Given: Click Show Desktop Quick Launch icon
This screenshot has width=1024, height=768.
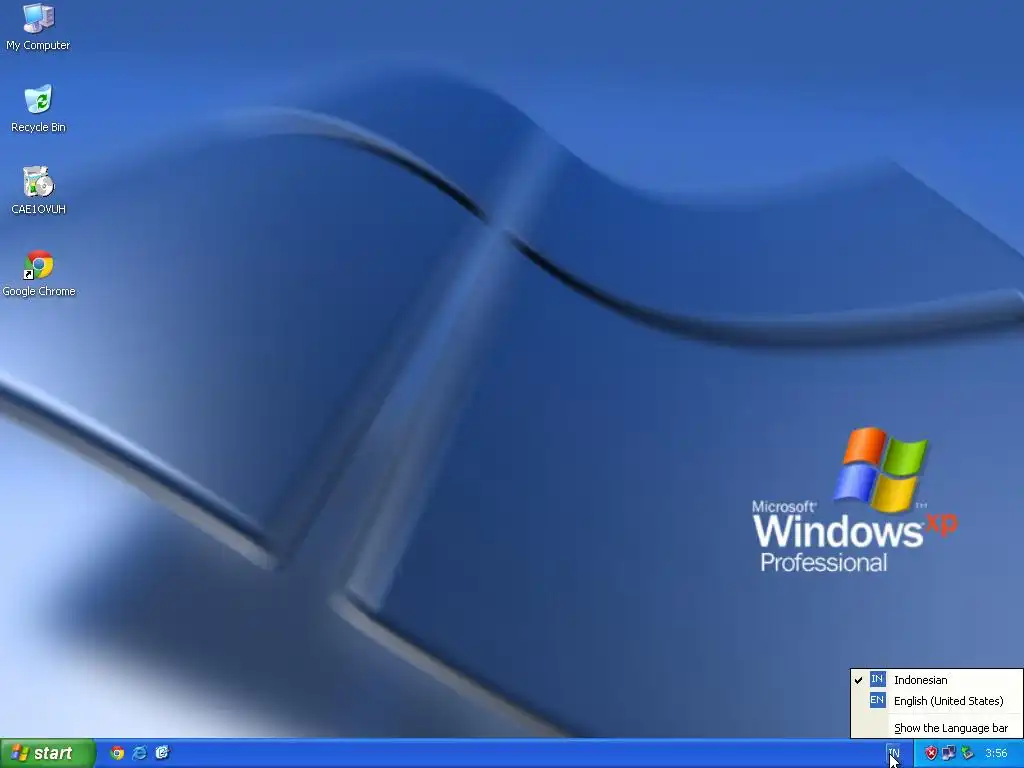Looking at the screenshot, I should point(162,753).
